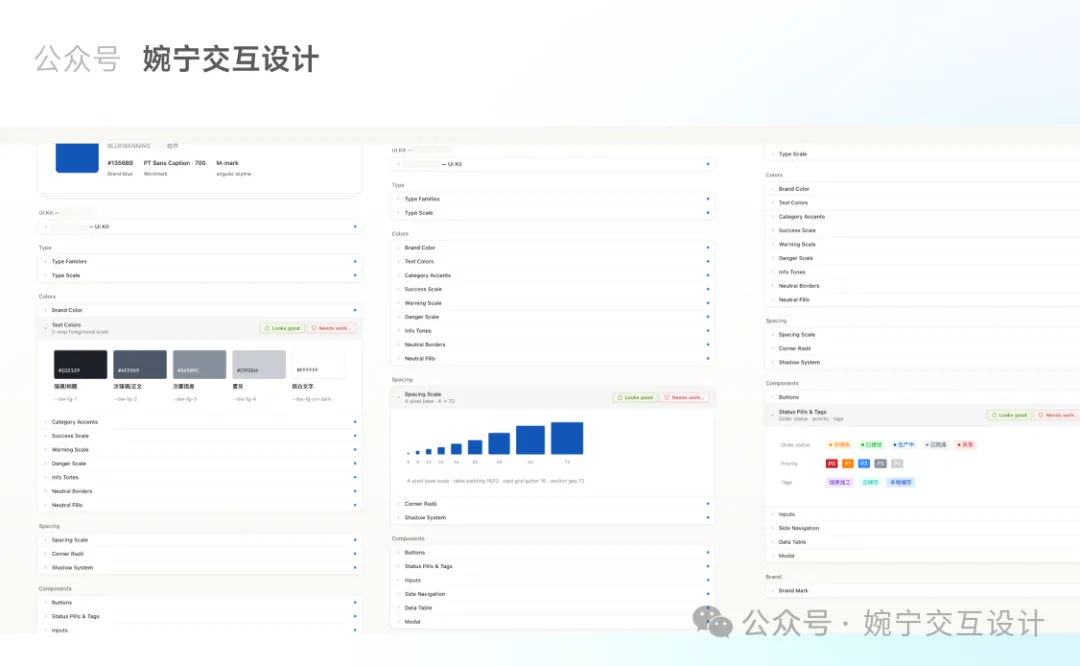Open the Neutral Borders row in right panel
Image resolution: width=1080 pixels, height=666 pixels.
[923, 286]
